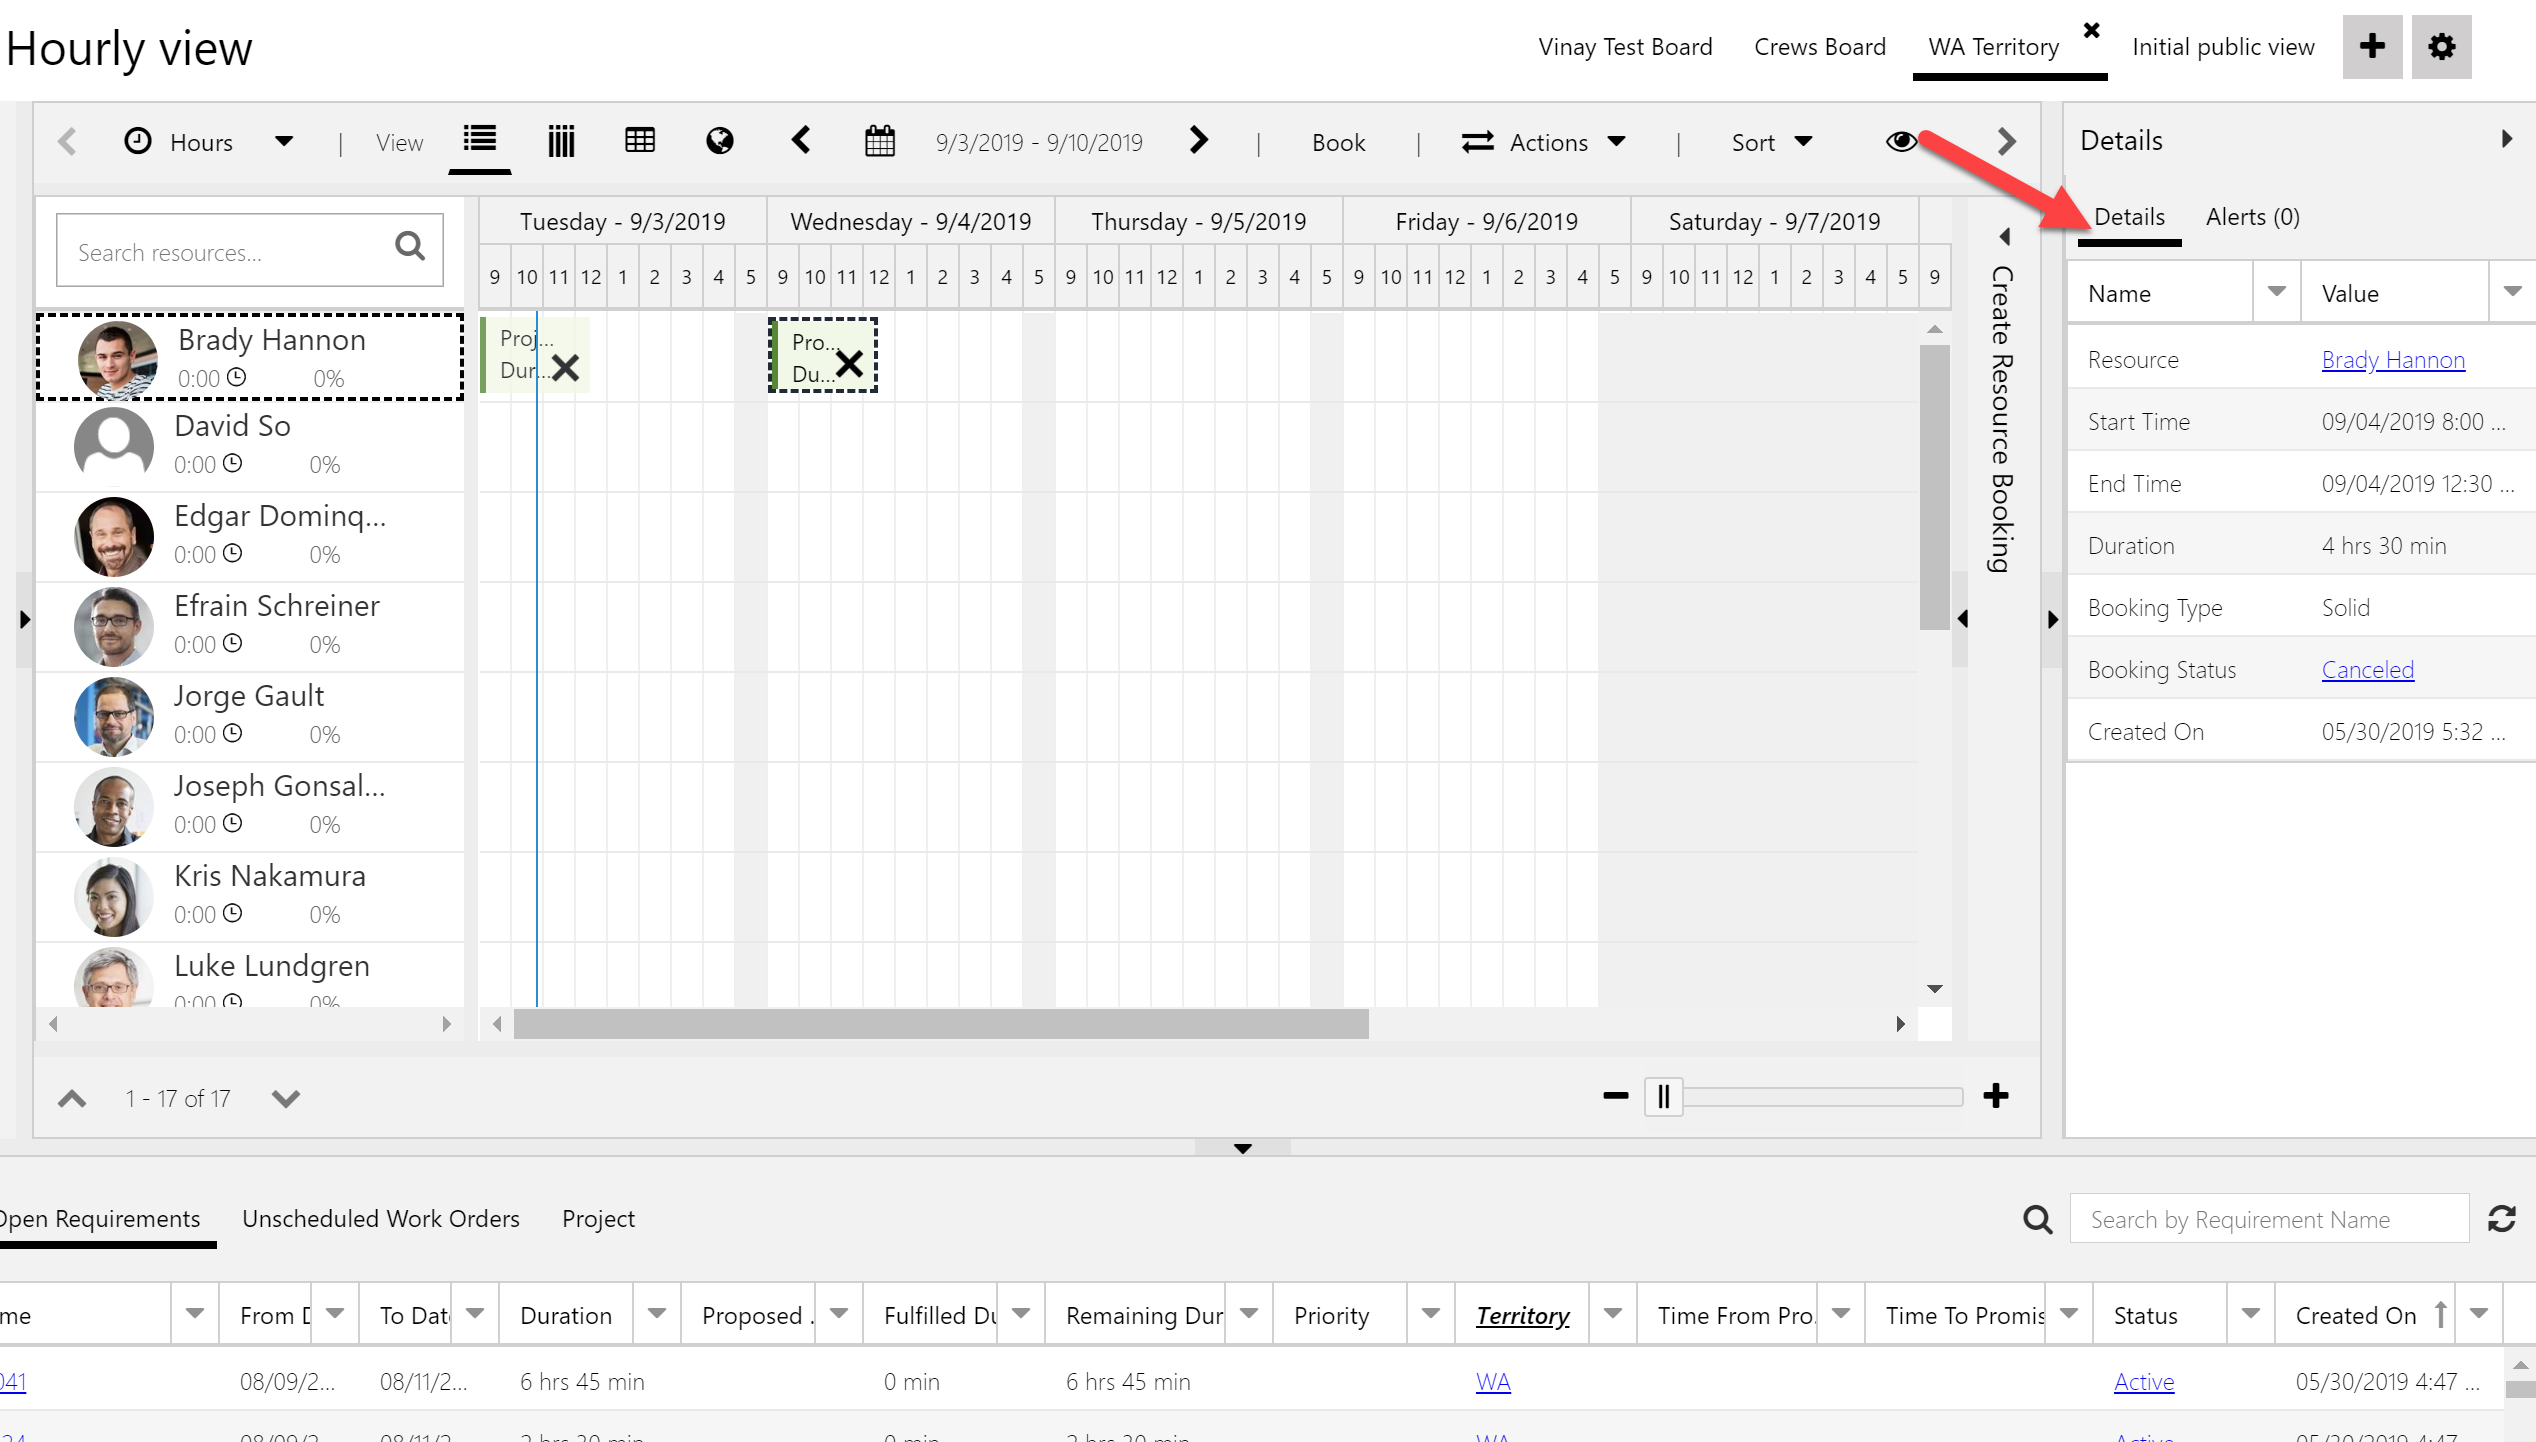Switch to the Crews Board tab
Viewport: 2536px width, 1442px height.
(x=1819, y=47)
